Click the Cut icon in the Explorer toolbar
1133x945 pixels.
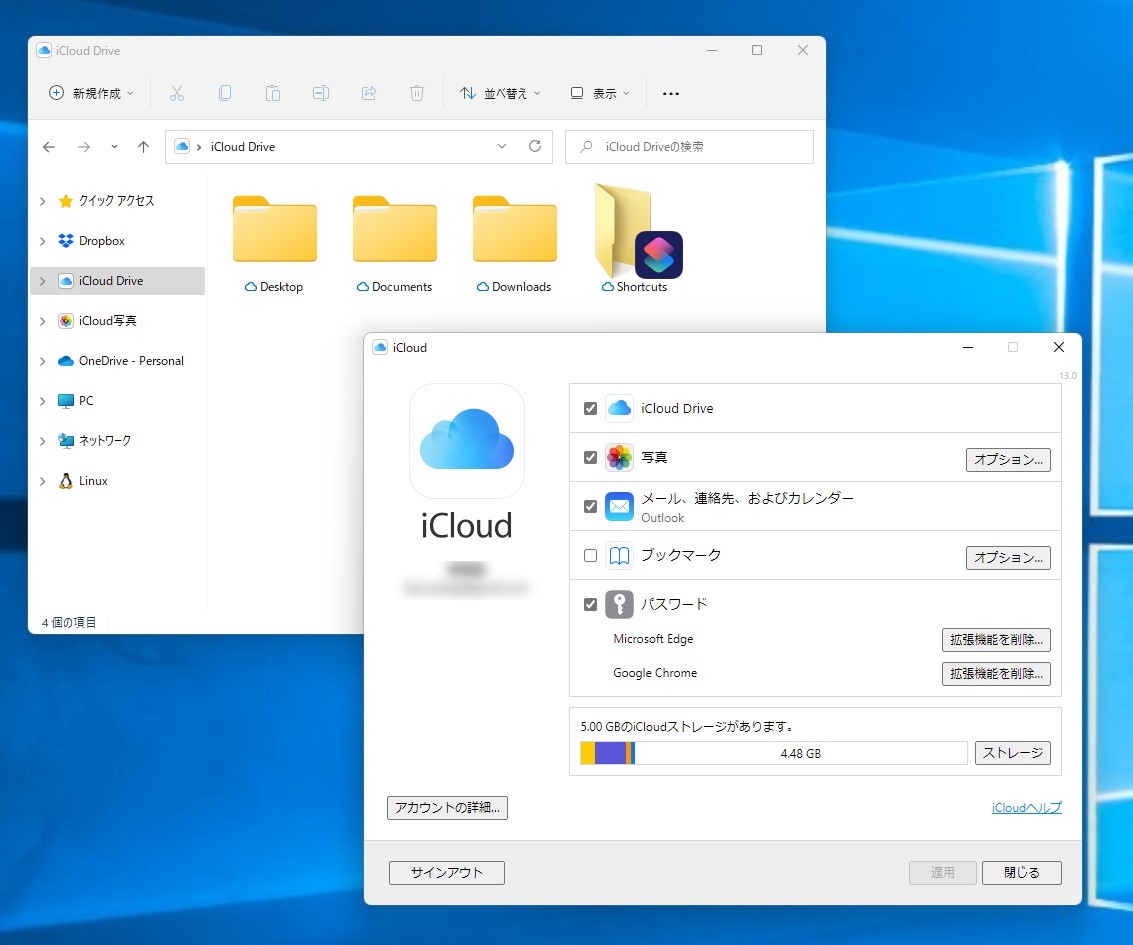click(x=177, y=93)
